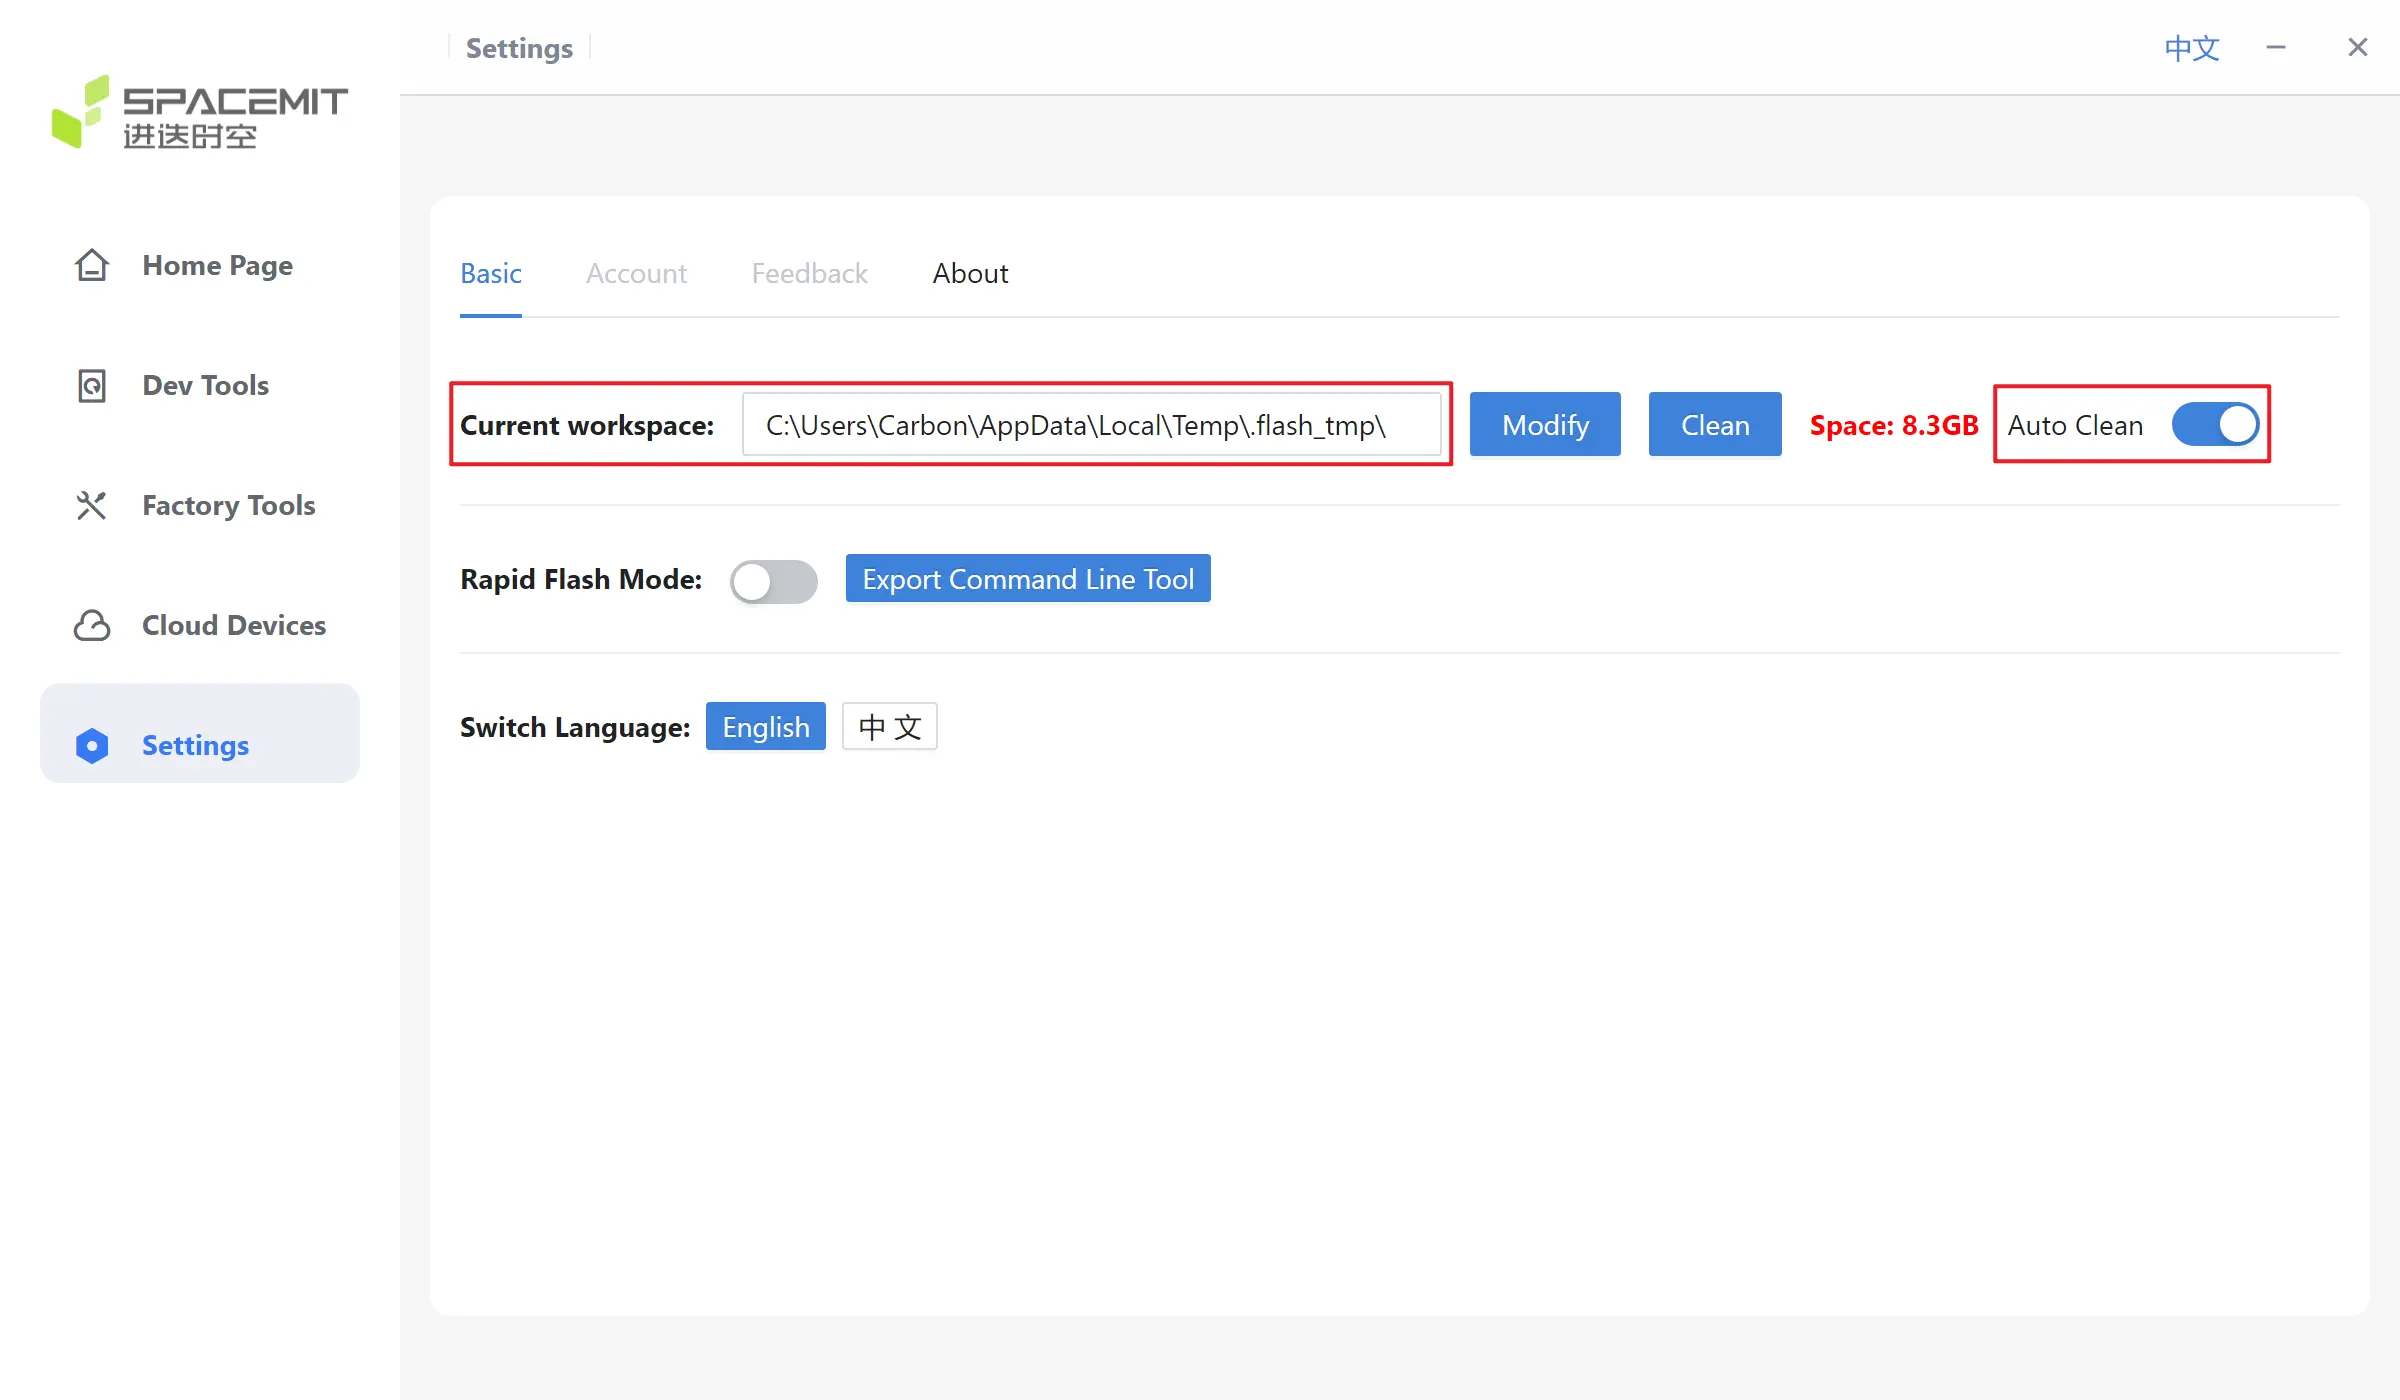The height and width of the screenshot is (1400, 2400).
Task: Click the Modify workspace button
Action: coord(1545,424)
